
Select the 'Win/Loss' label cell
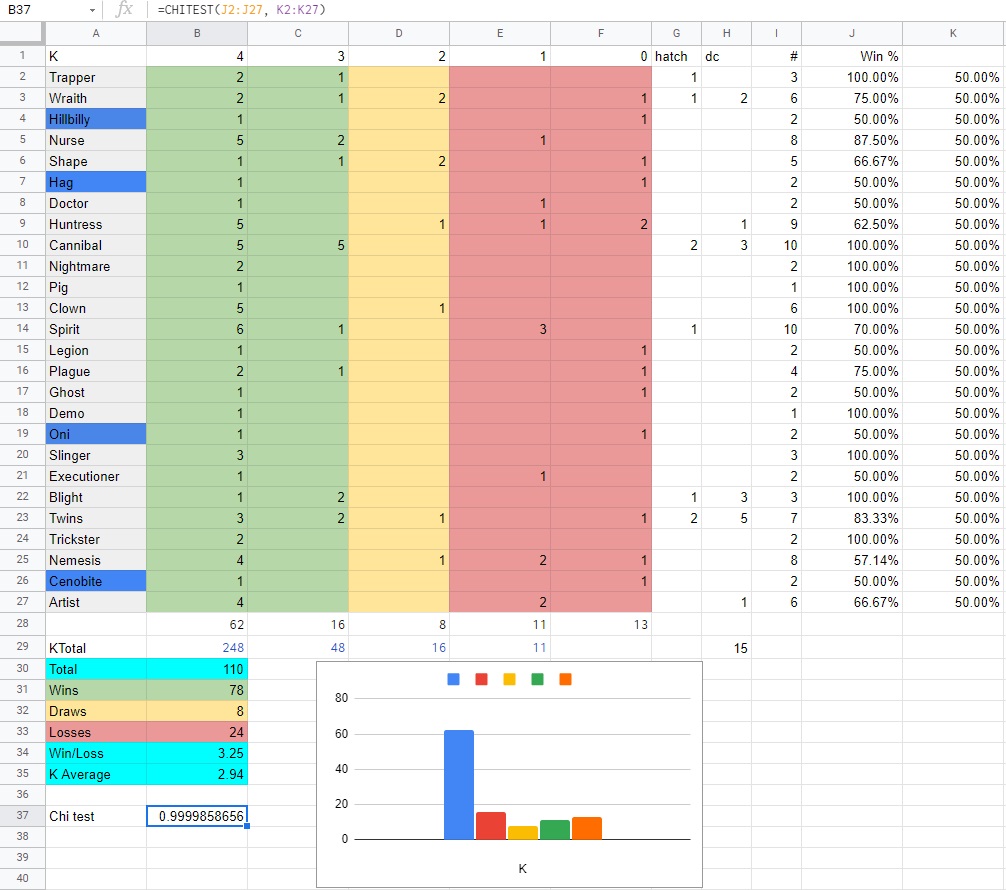[x=96, y=753]
